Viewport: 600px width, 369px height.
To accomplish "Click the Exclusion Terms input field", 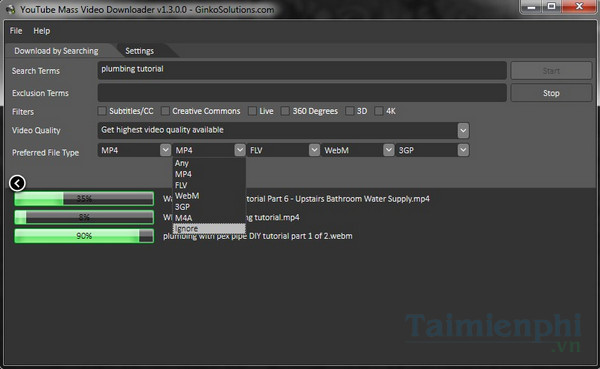I will click(302, 93).
